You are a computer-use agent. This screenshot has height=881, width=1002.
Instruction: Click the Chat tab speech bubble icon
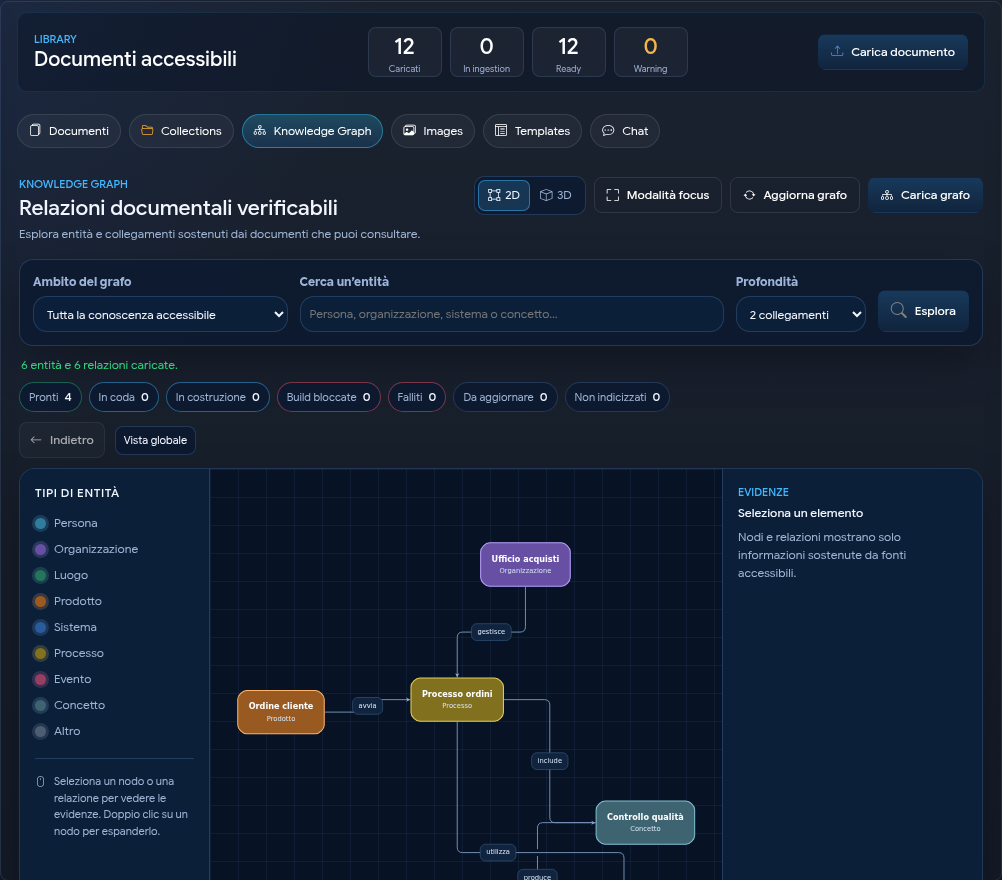[608, 130]
